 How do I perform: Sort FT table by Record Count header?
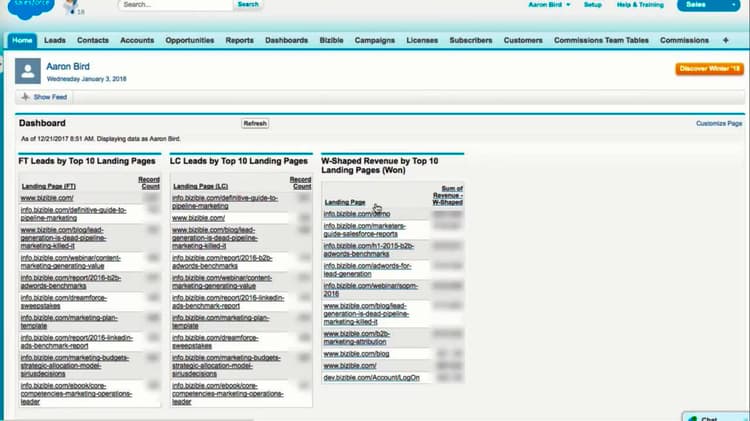(149, 183)
